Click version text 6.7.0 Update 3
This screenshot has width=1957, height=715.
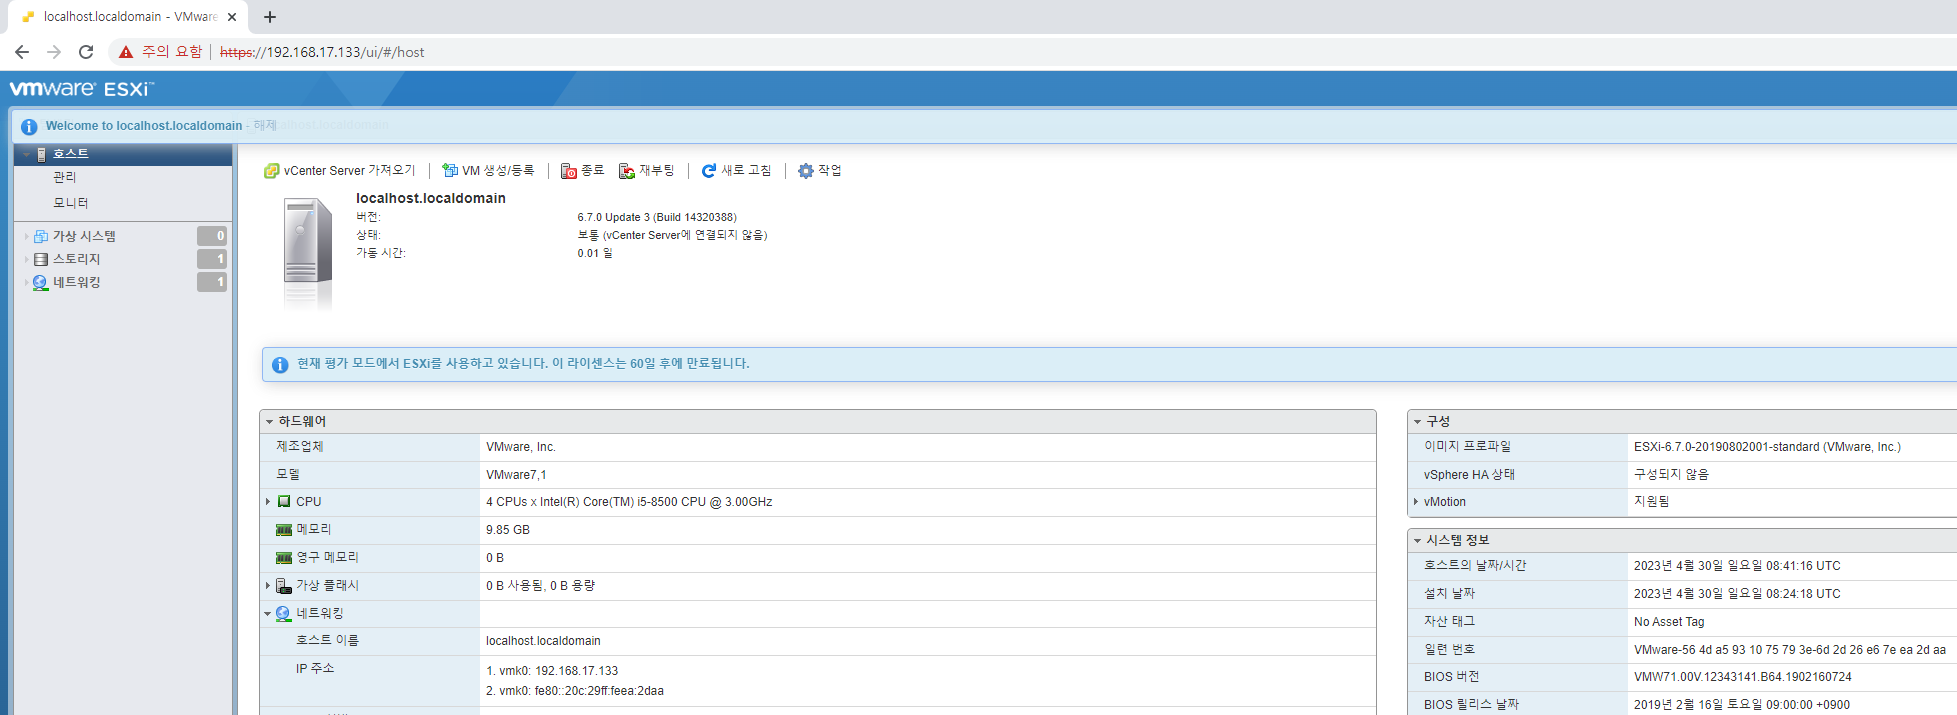click(x=657, y=217)
